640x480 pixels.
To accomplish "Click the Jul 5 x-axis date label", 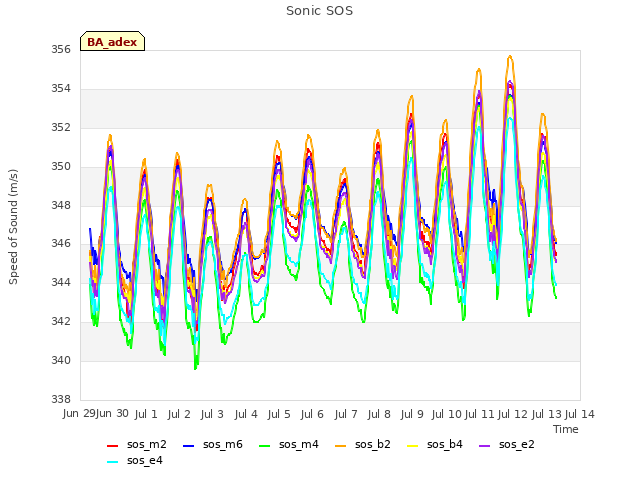I will [279, 414].
